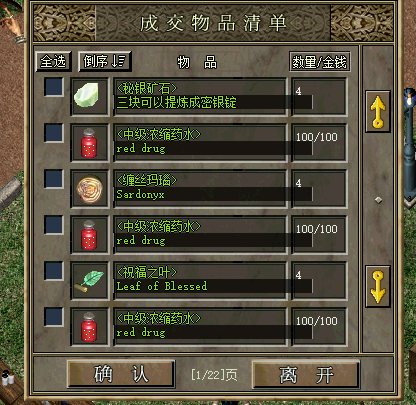Click the 确认 confirm button
This screenshot has height=405, width=416.
[121, 374]
